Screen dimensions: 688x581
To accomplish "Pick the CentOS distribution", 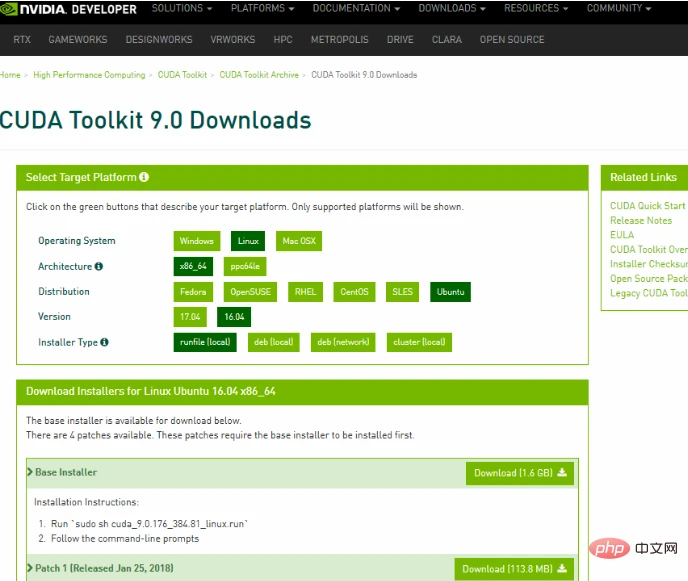I will click(354, 292).
